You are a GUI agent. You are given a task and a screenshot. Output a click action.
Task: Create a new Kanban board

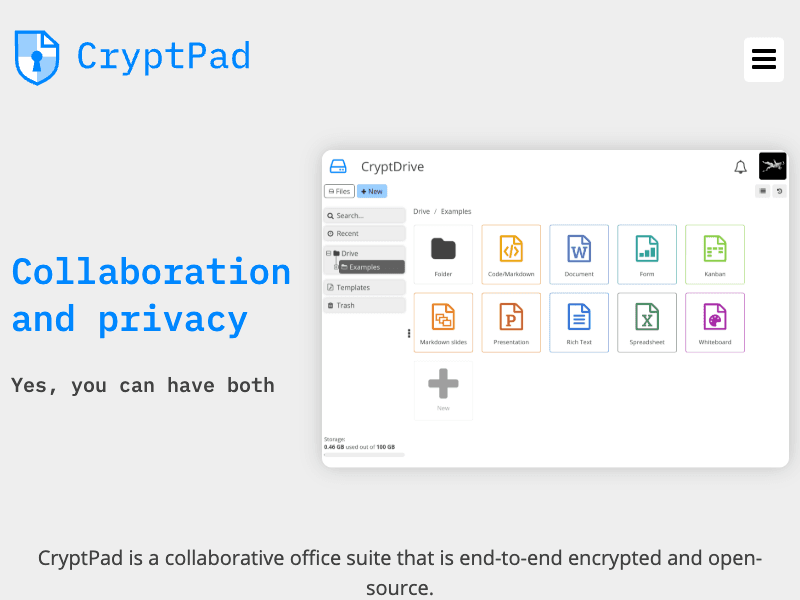point(715,254)
